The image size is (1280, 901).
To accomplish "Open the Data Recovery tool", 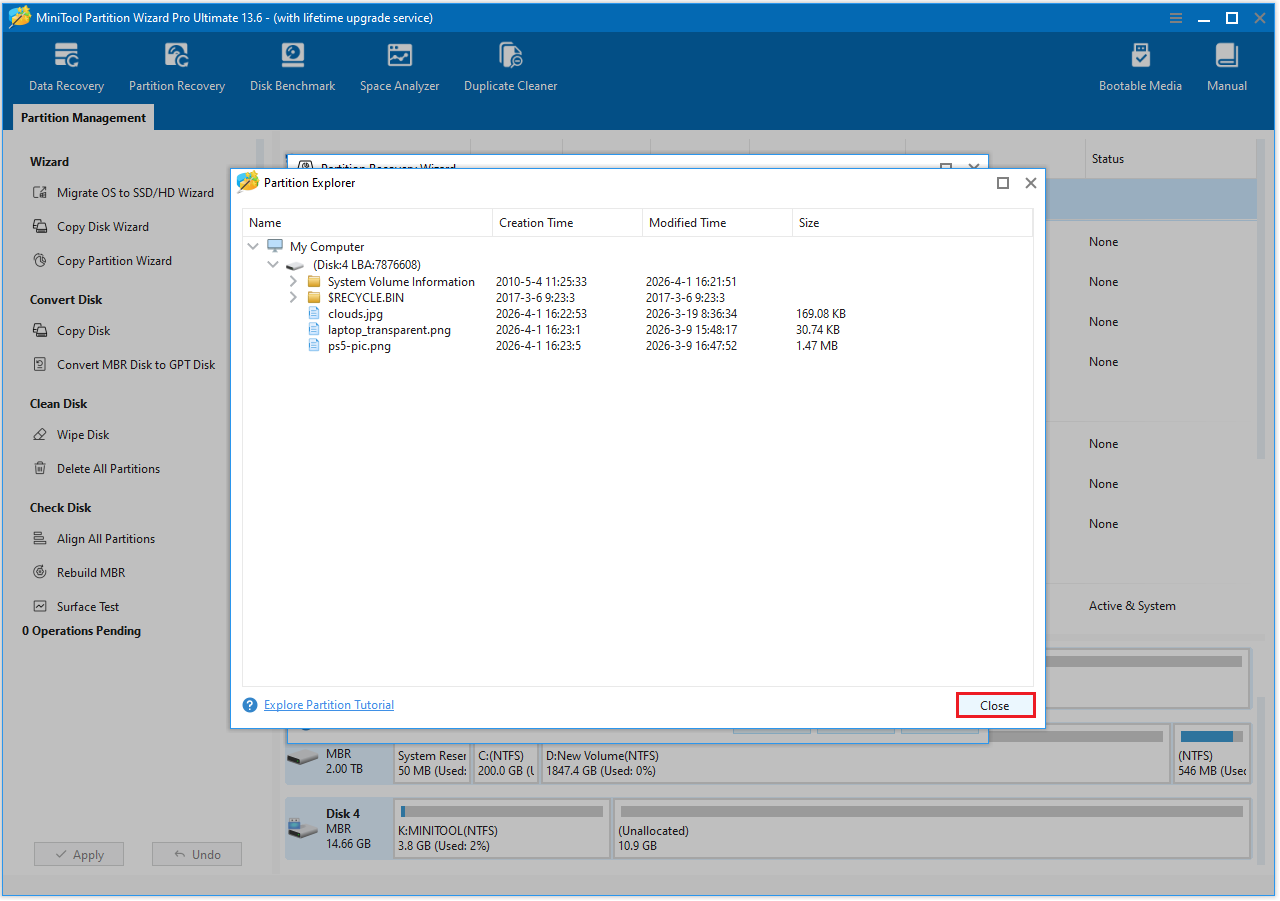I will coord(66,65).
